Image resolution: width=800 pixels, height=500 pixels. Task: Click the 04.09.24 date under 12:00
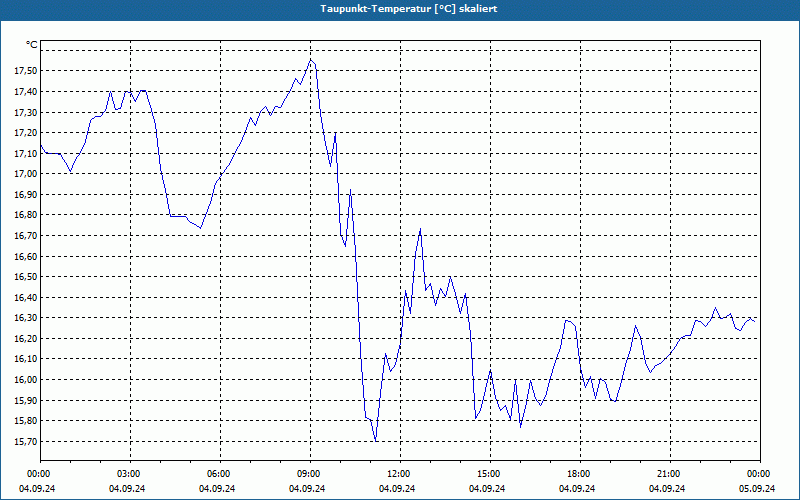[397, 488]
